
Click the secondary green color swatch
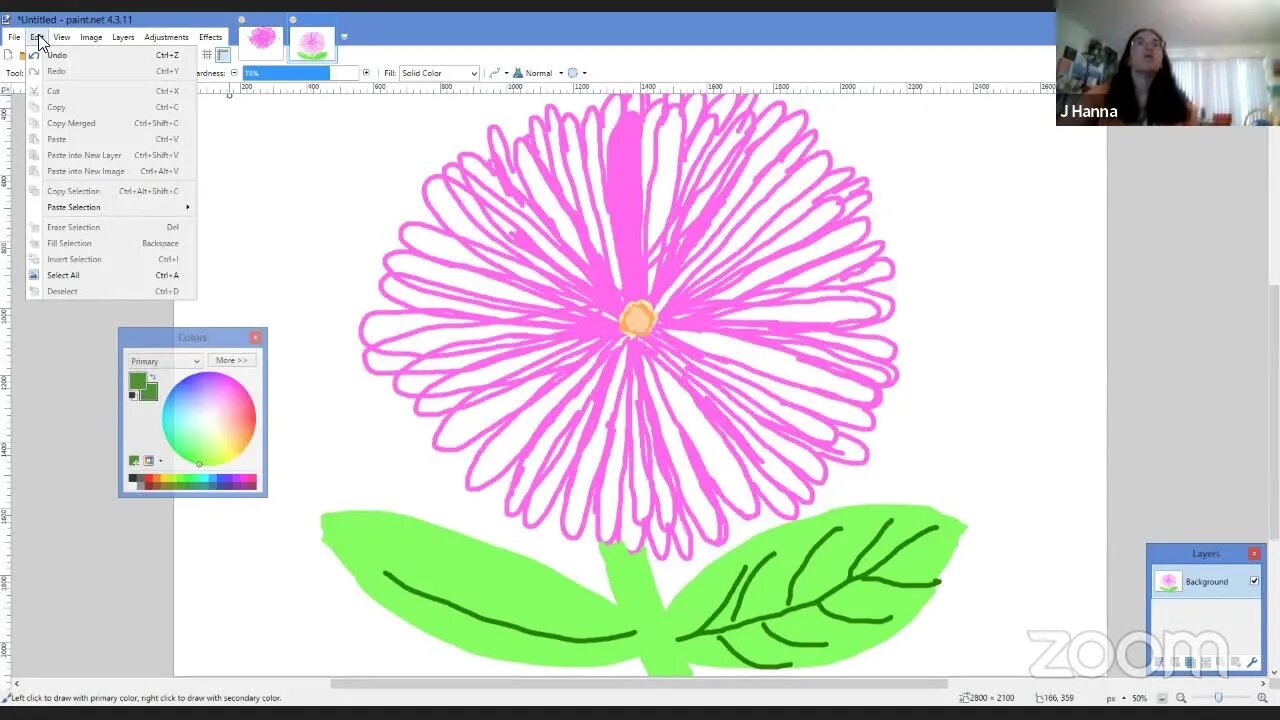[x=151, y=393]
